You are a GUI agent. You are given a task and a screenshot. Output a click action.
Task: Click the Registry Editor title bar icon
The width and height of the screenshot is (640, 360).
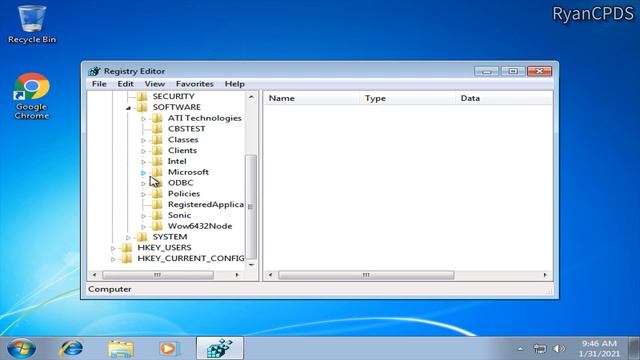[x=94, y=71]
